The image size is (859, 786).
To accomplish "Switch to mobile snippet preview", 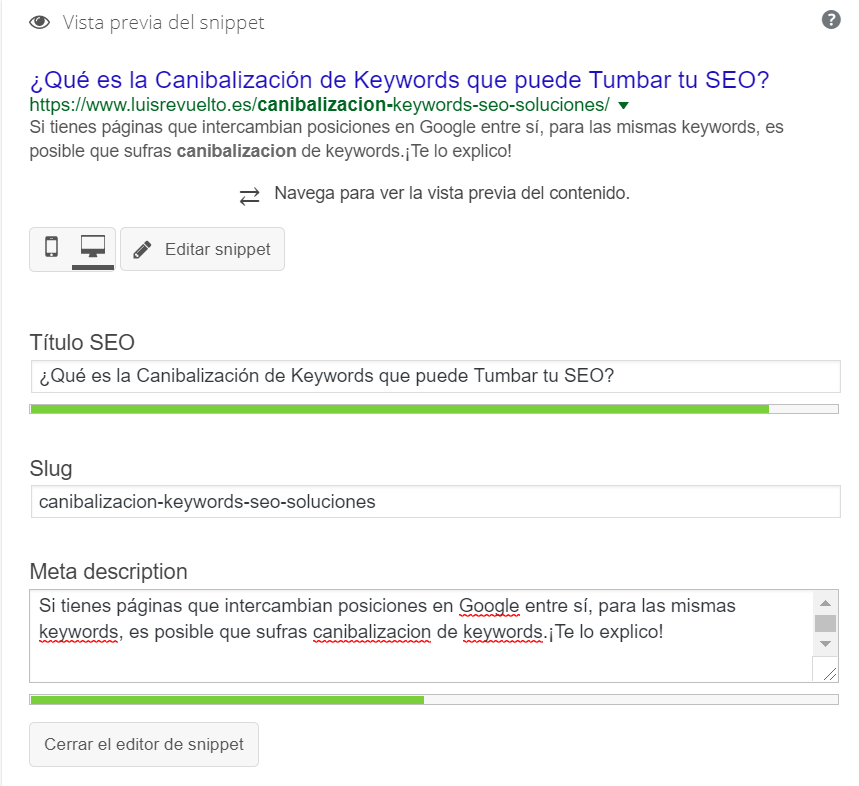I will coord(52,248).
